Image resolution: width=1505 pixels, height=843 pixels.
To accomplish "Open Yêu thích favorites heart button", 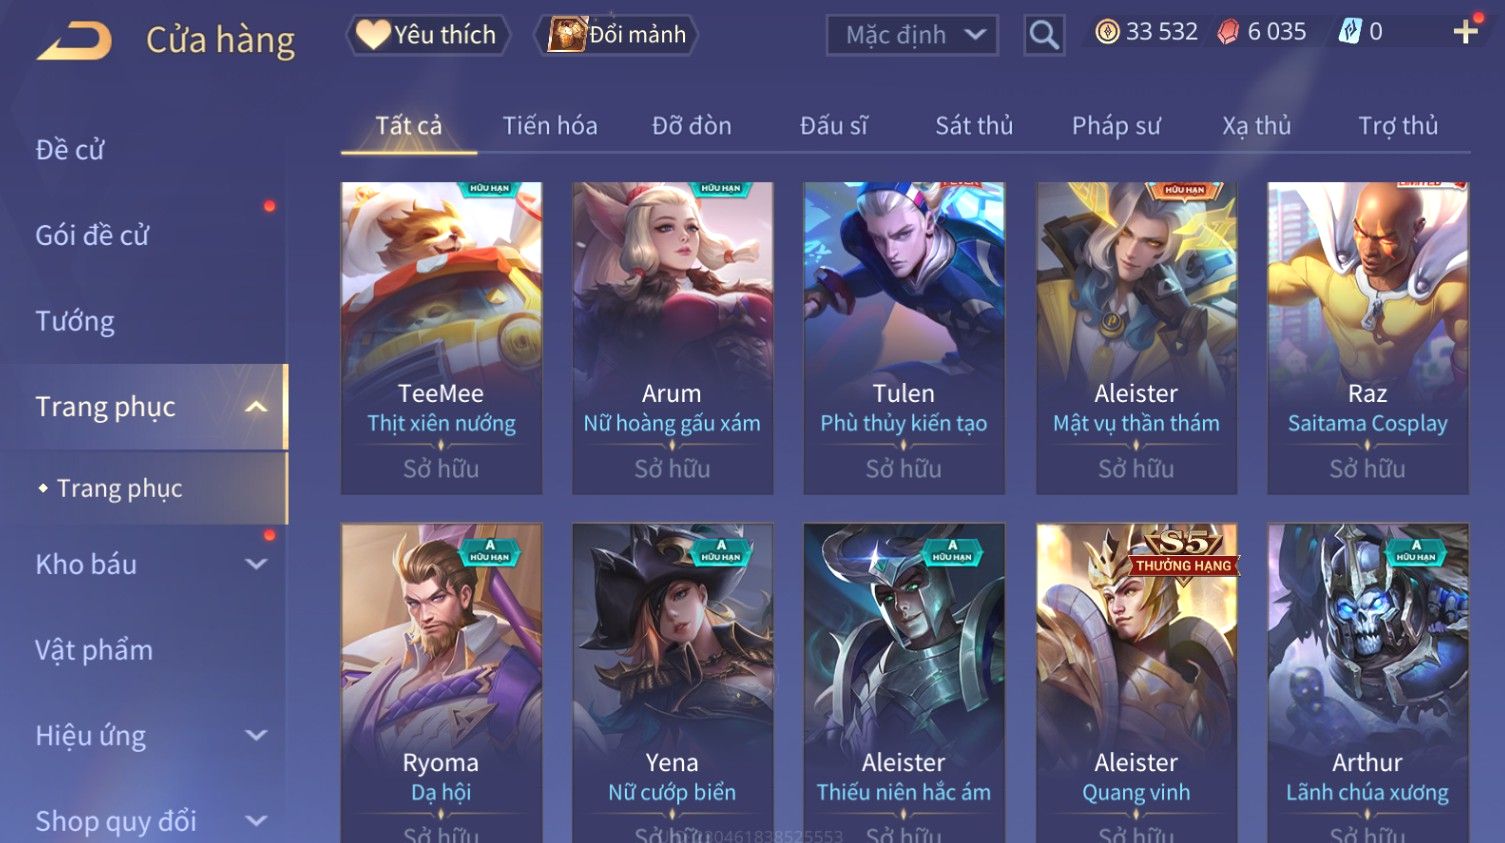I will (428, 35).
